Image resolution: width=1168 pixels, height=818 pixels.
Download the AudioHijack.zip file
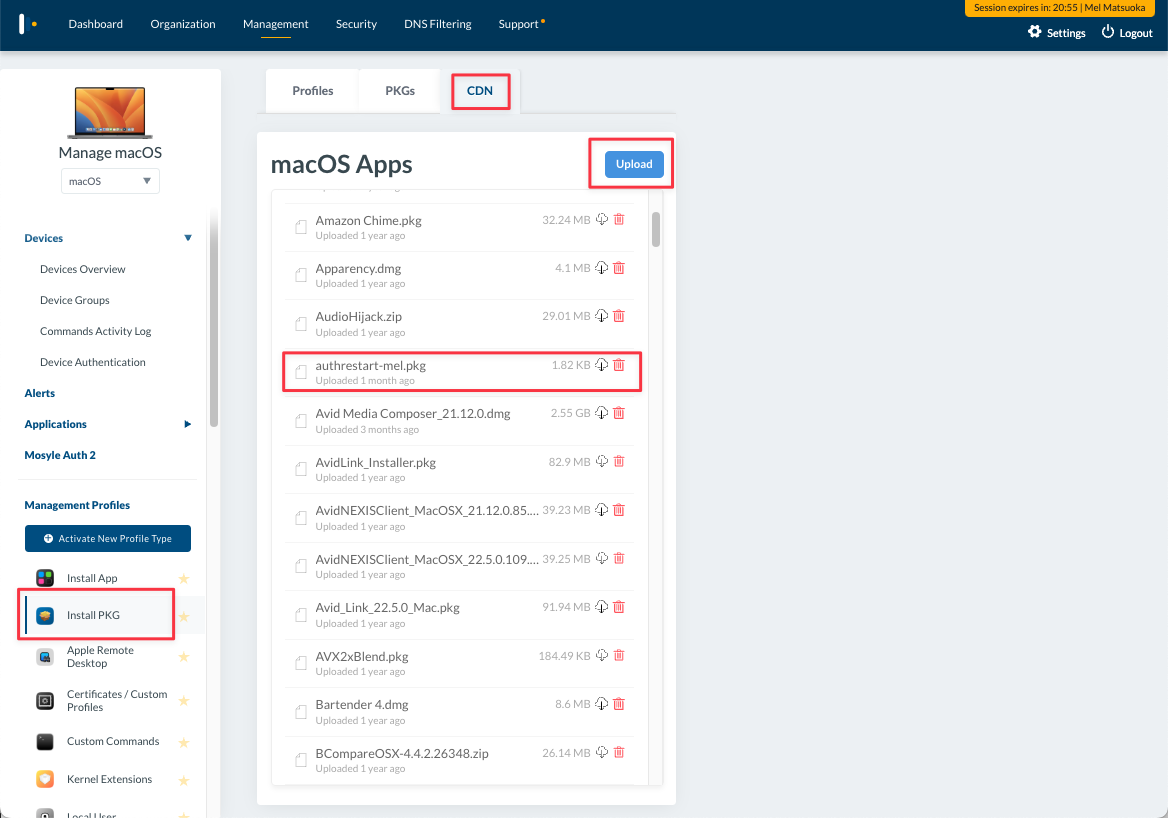pos(602,316)
